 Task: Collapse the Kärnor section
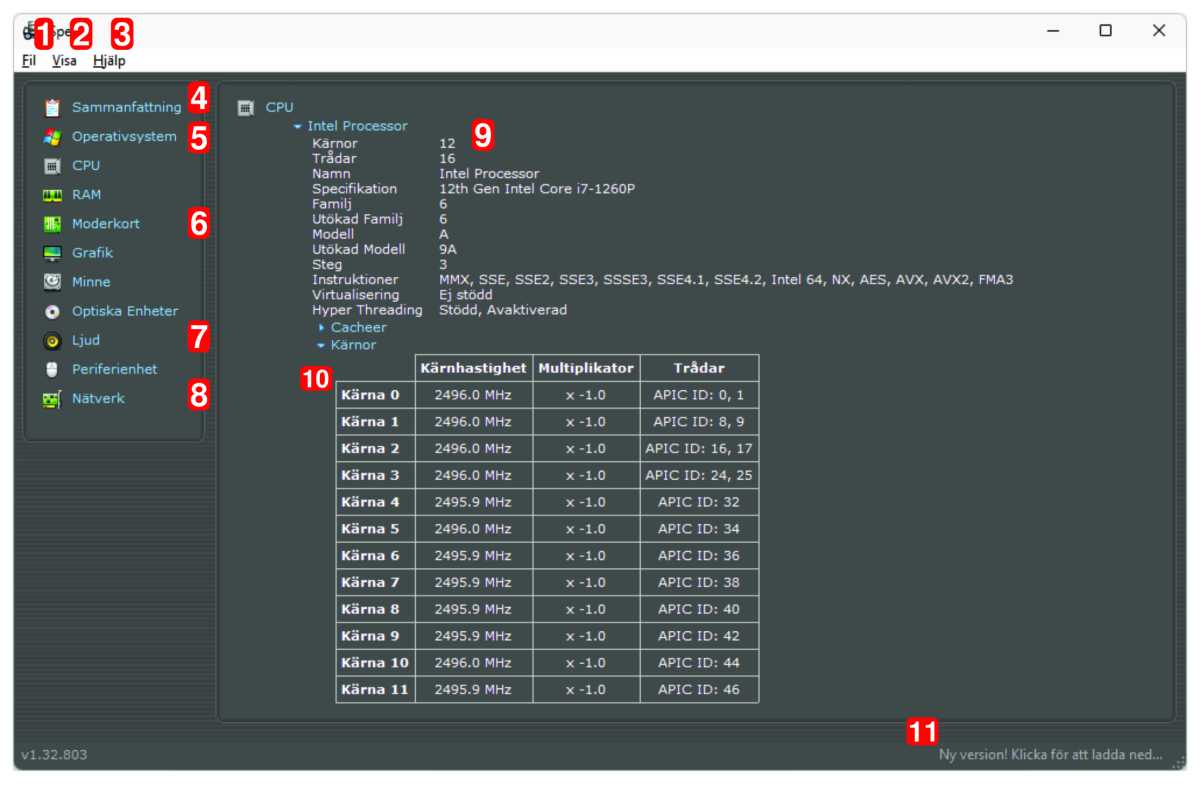pos(321,345)
